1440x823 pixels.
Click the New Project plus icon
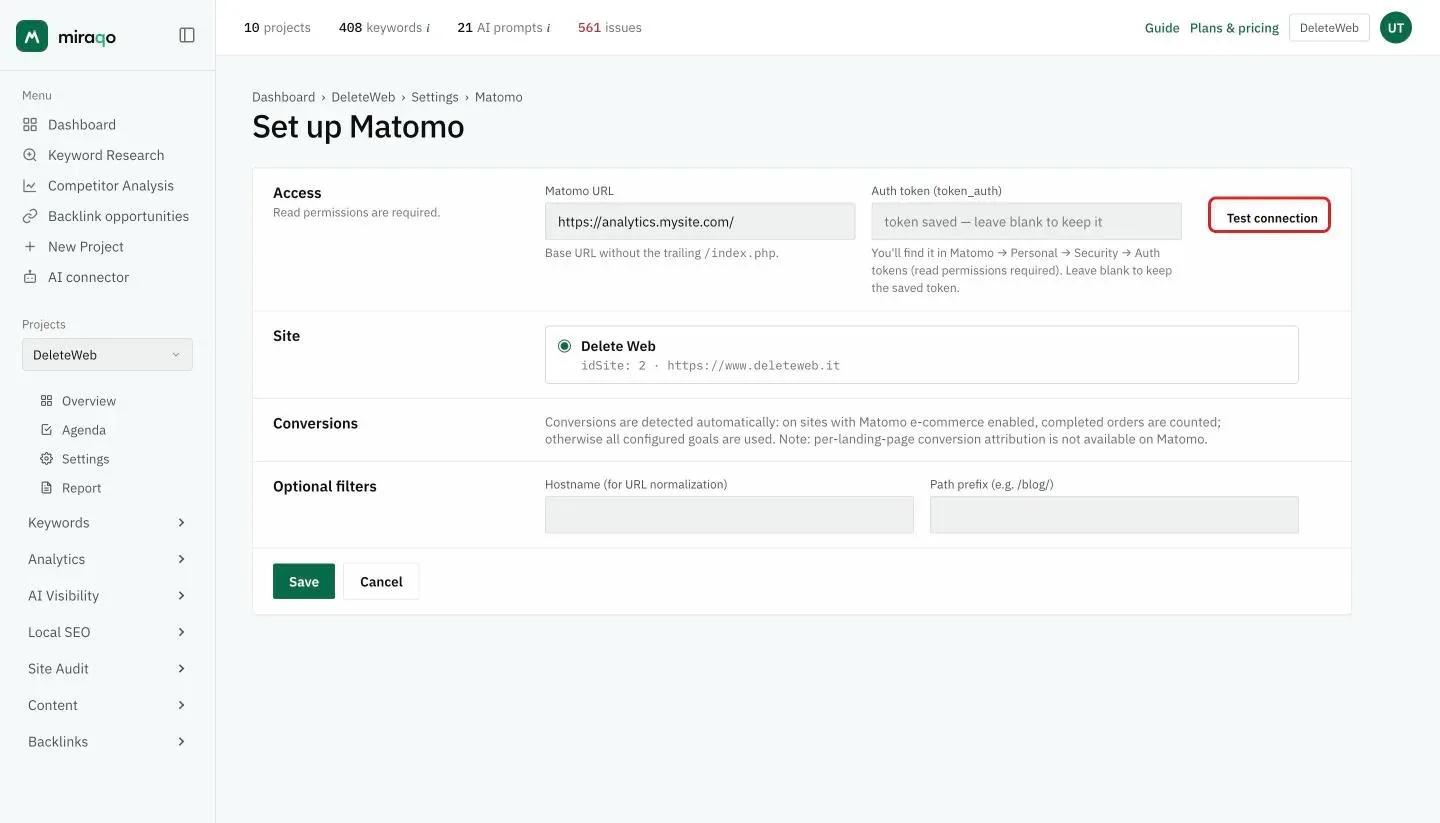pyautogui.click(x=30, y=247)
